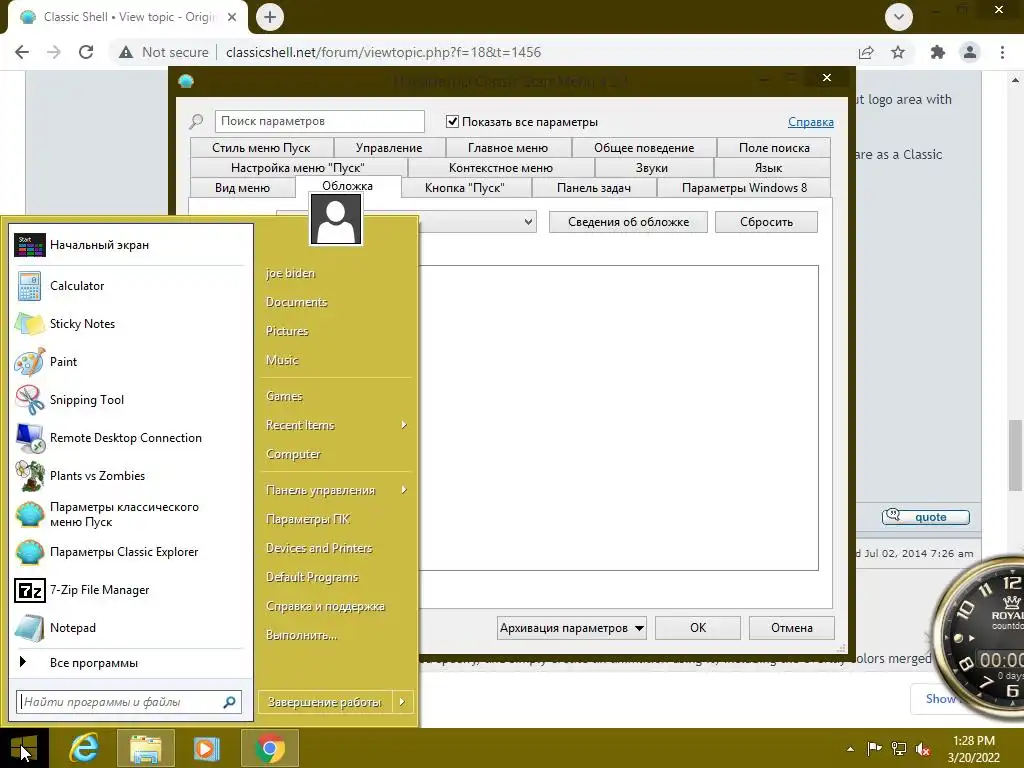Image resolution: width=1024 pixels, height=768 pixels.
Task: Select Параметры Windows 8 tab
Action: (744, 188)
